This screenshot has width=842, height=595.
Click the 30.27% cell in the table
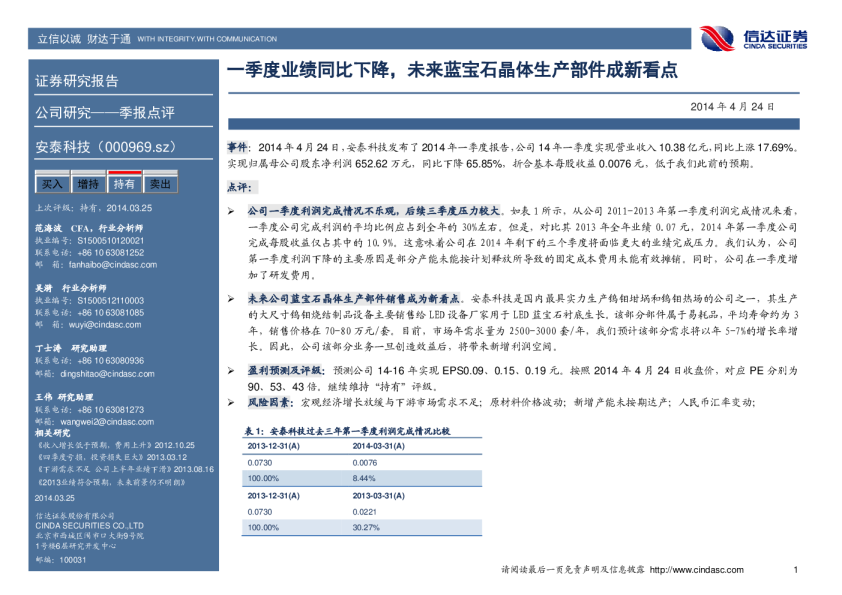click(366, 527)
